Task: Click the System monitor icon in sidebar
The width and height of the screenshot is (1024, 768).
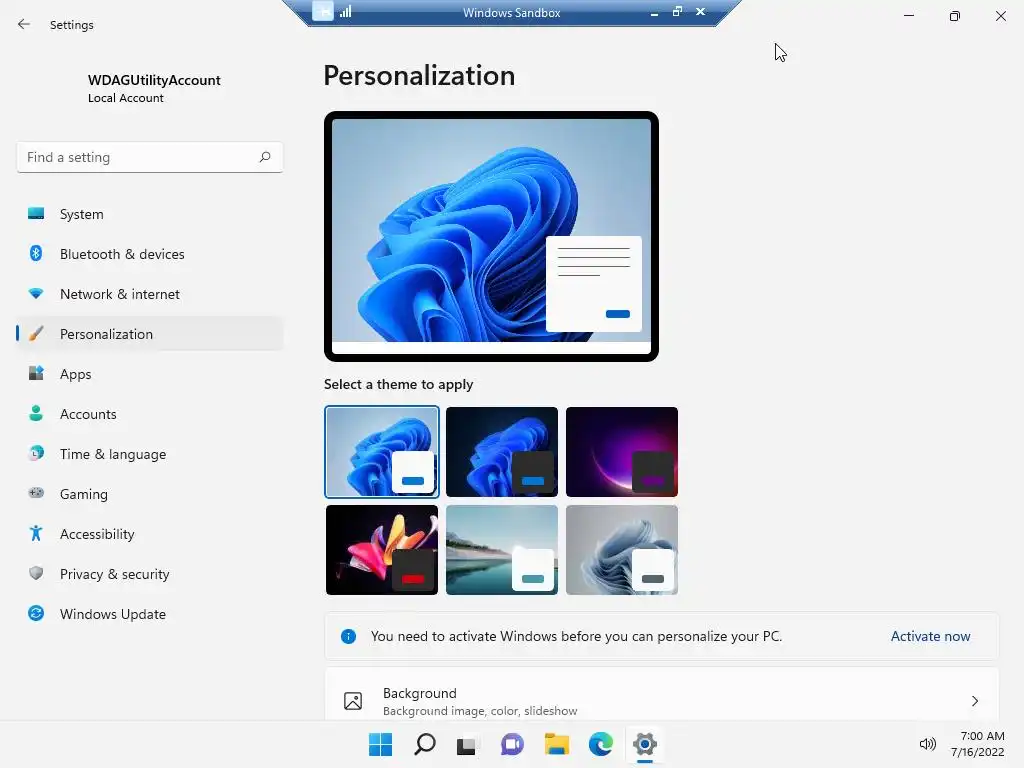Action: [36, 214]
